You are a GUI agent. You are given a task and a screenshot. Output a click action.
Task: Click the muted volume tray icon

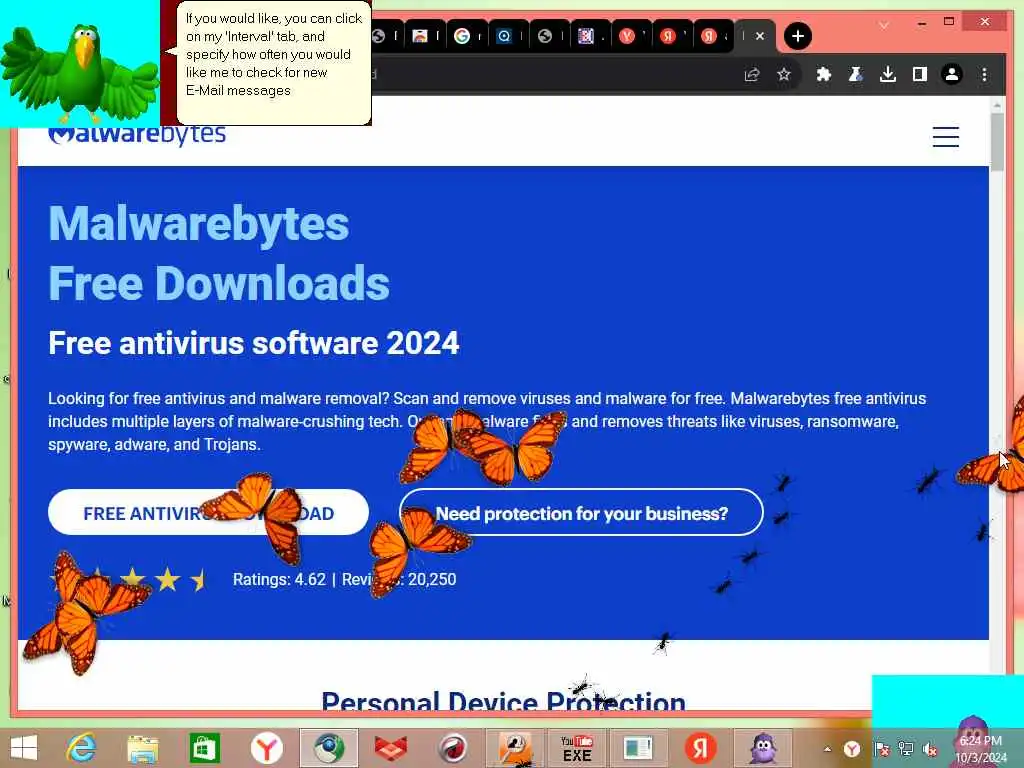(x=929, y=749)
